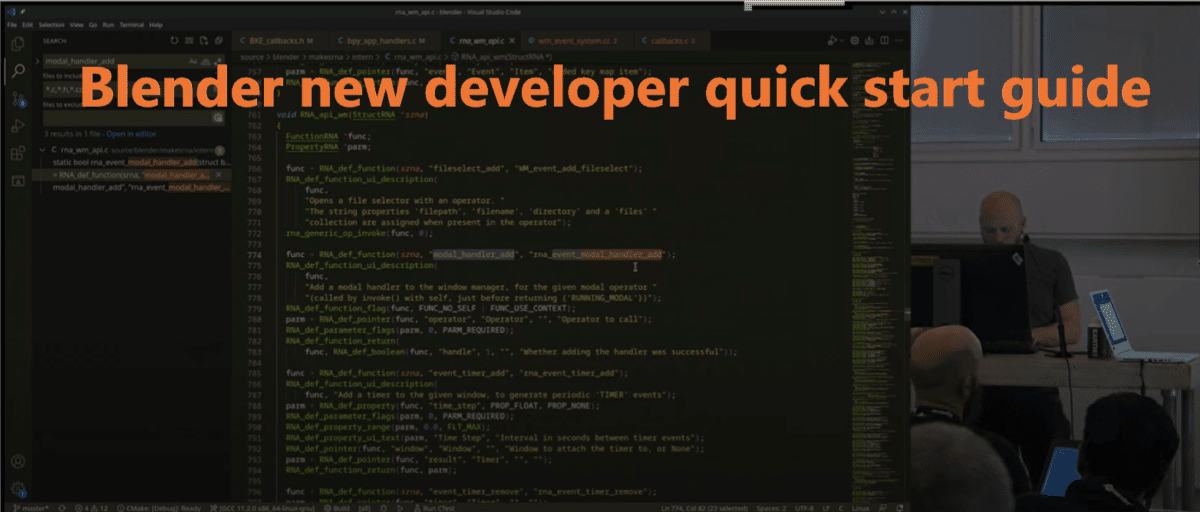Click the Accounts icon in activity bar
Image resolution: width=1200 pixels, height=512 pixels.
tap(18, 462)
